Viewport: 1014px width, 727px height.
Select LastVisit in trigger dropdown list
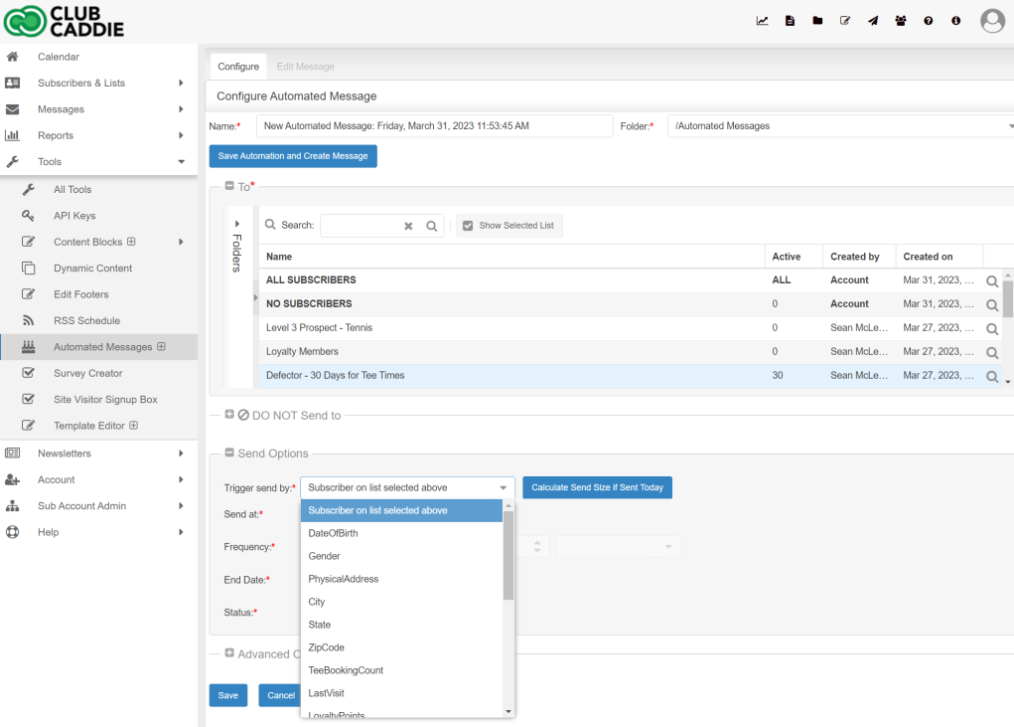pyautogui.click(x=402, y=693)
